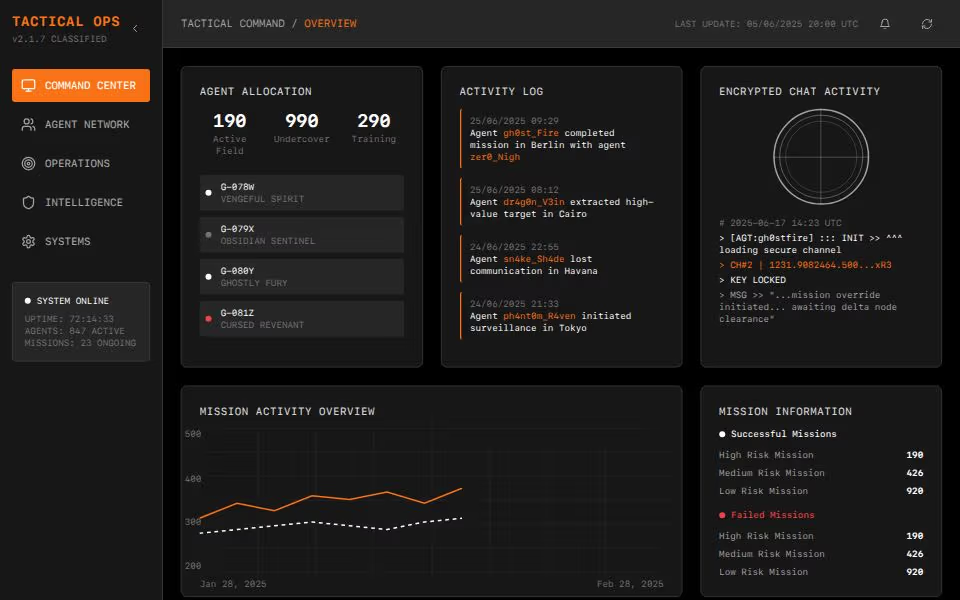The image size is (960, 600).
Task: Select agent G-079X Obsidian Sentinel row
Action: [302, 234]
